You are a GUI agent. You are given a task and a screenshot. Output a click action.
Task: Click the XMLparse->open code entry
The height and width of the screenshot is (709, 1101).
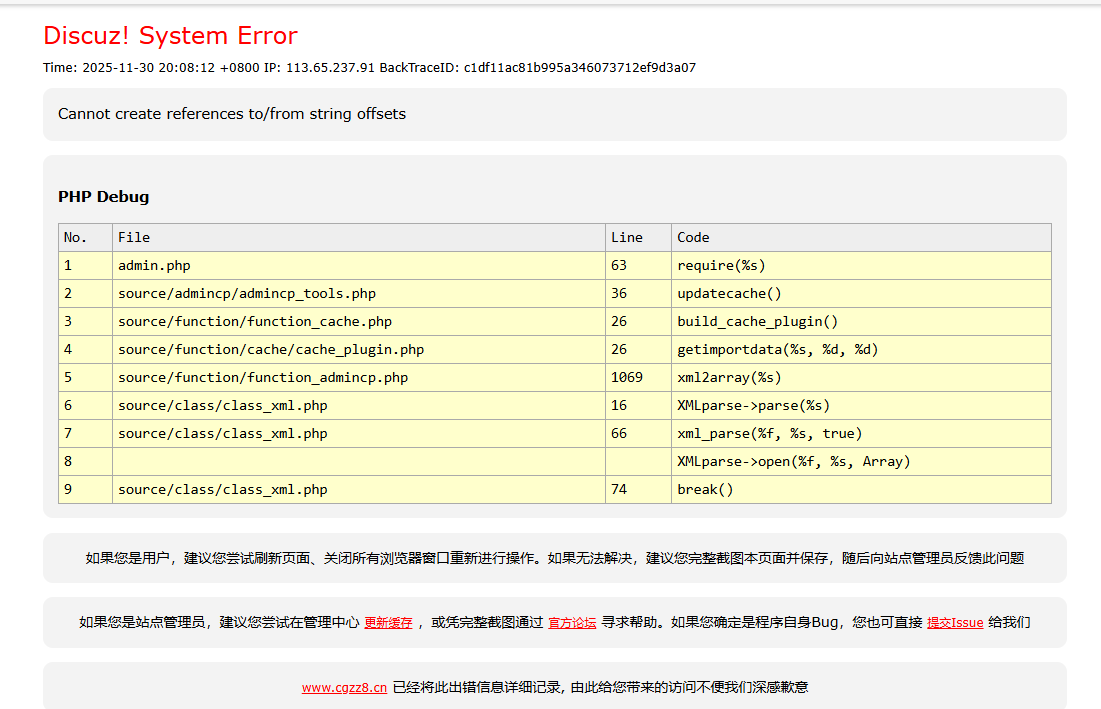[x=793, y=462]
